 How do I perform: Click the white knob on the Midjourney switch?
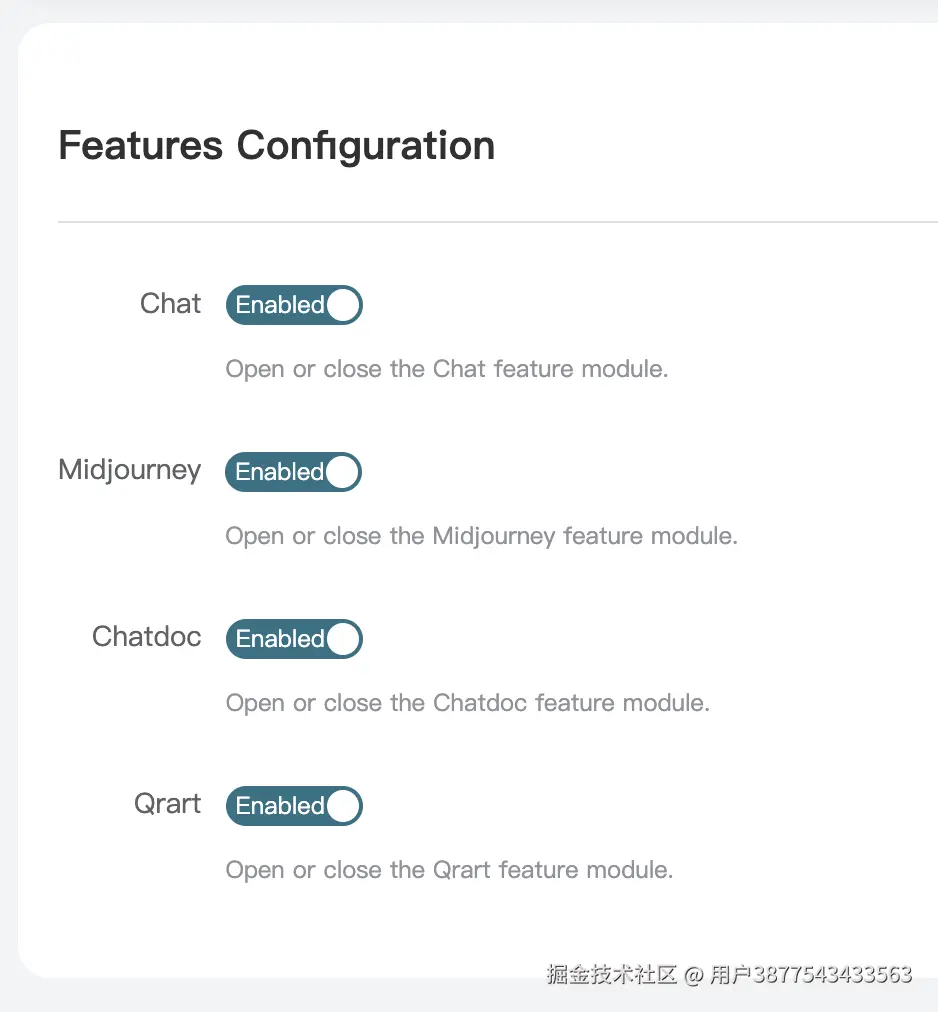click(342, 472)
